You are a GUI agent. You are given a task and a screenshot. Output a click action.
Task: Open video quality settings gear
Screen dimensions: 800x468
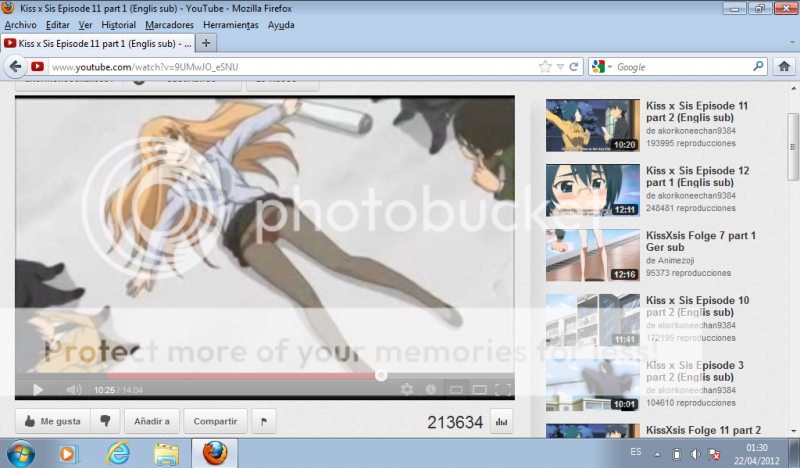(407, 390)
